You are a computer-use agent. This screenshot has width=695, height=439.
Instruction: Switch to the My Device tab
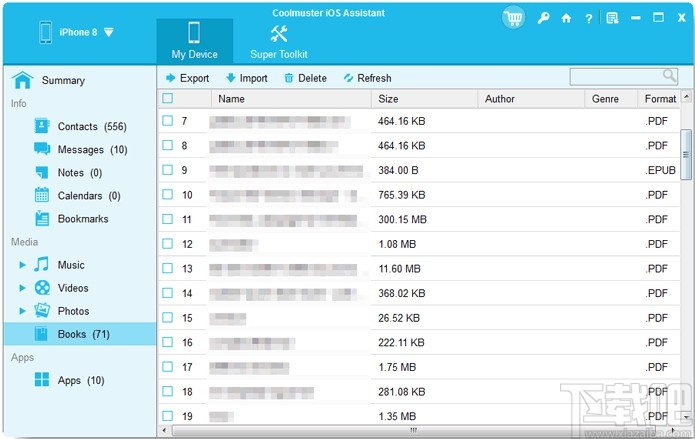tap(195, 41)
